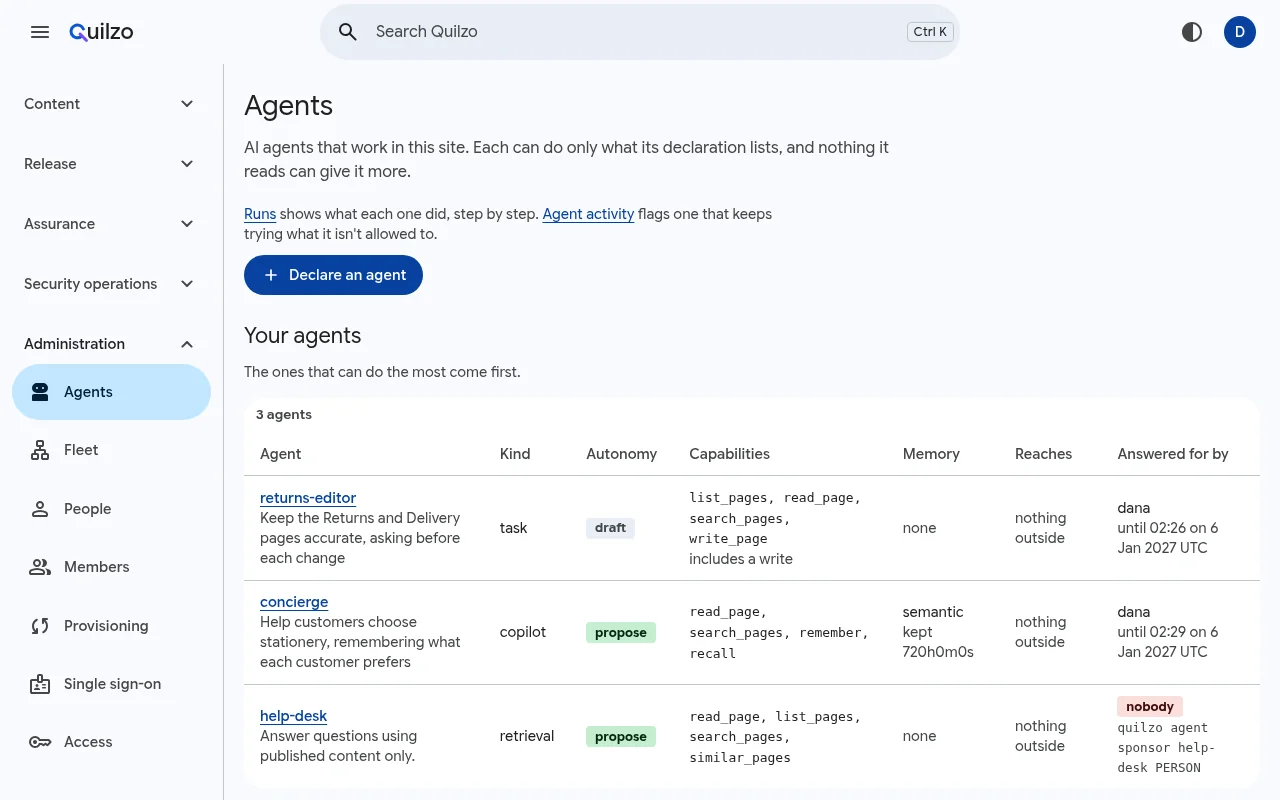Screen dimensions: 1280x800
Task: Follow the Runs link
Action: point(260,214)
